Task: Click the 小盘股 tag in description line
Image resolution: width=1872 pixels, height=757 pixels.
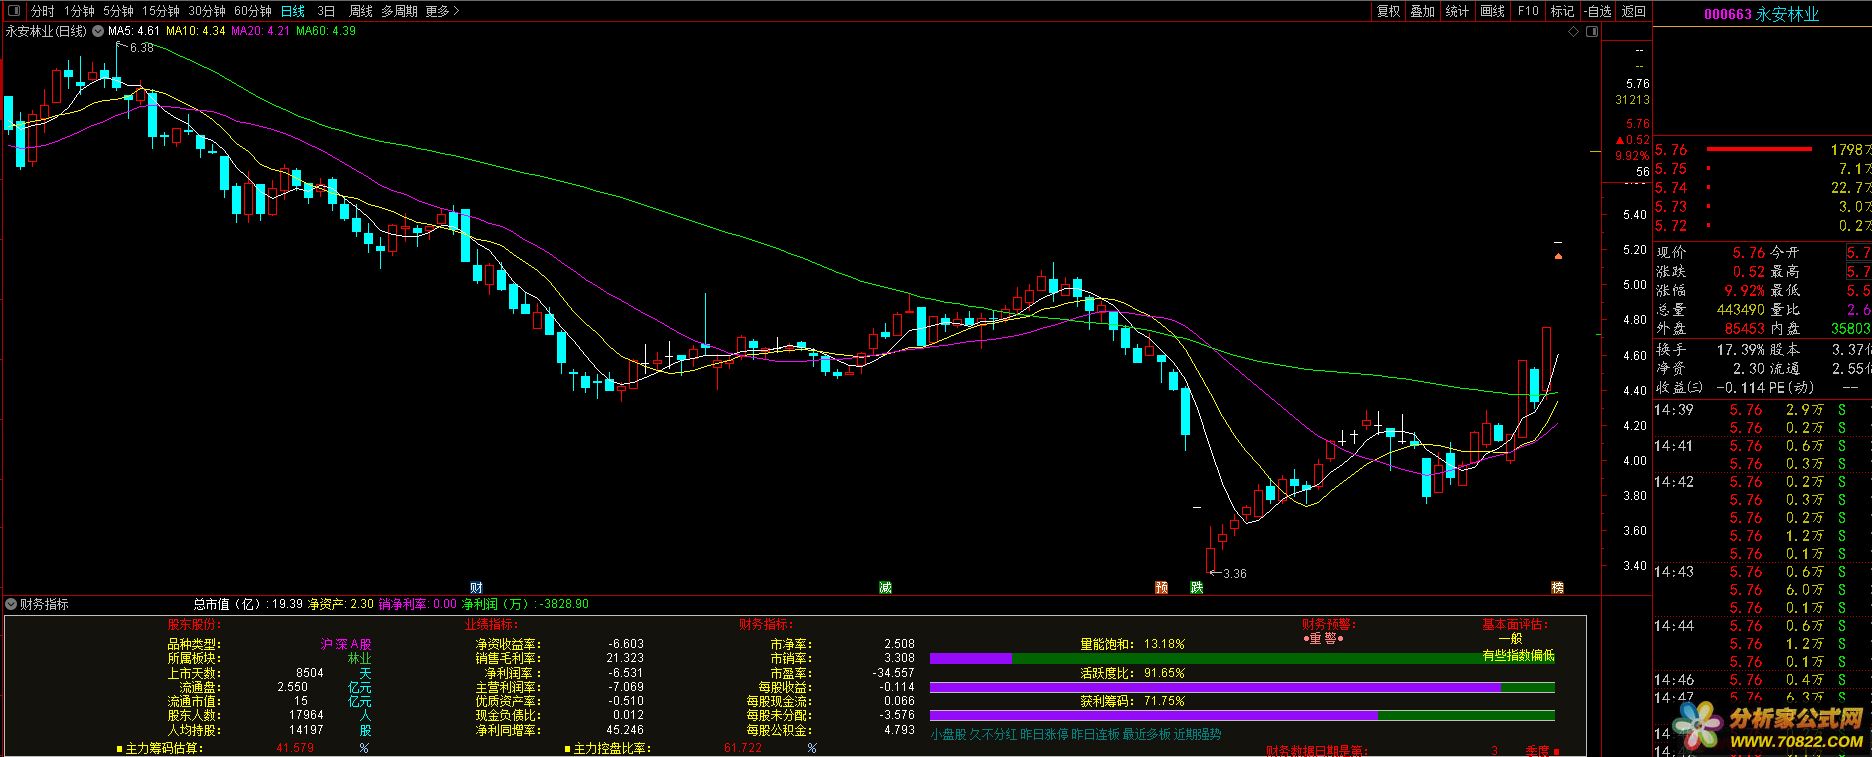Action: 948,734
